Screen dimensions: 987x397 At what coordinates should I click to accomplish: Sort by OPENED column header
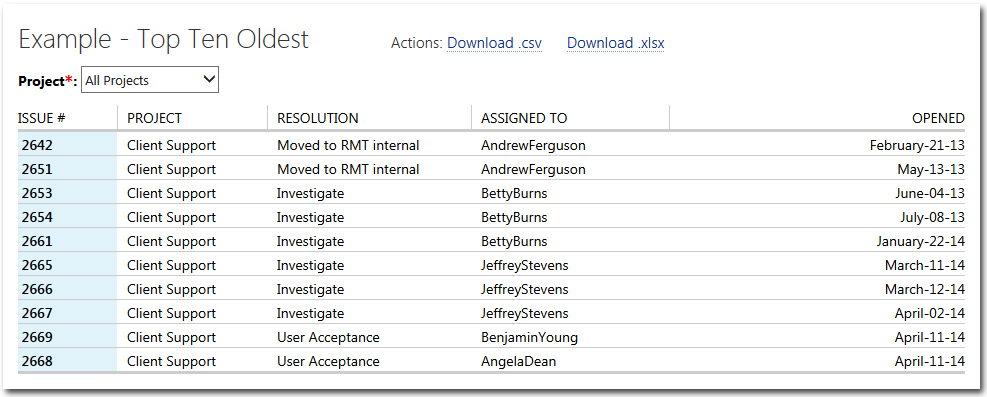[939, 118]
